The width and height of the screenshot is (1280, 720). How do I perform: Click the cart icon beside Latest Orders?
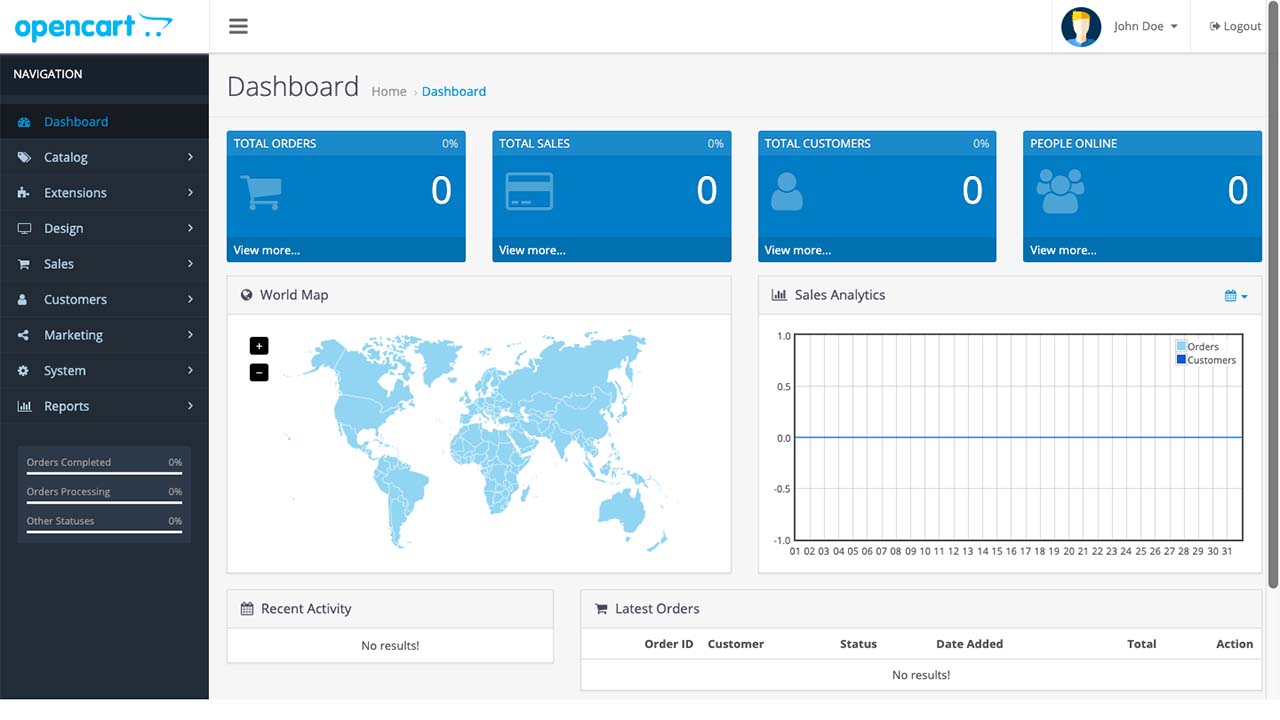click(601, 609)
